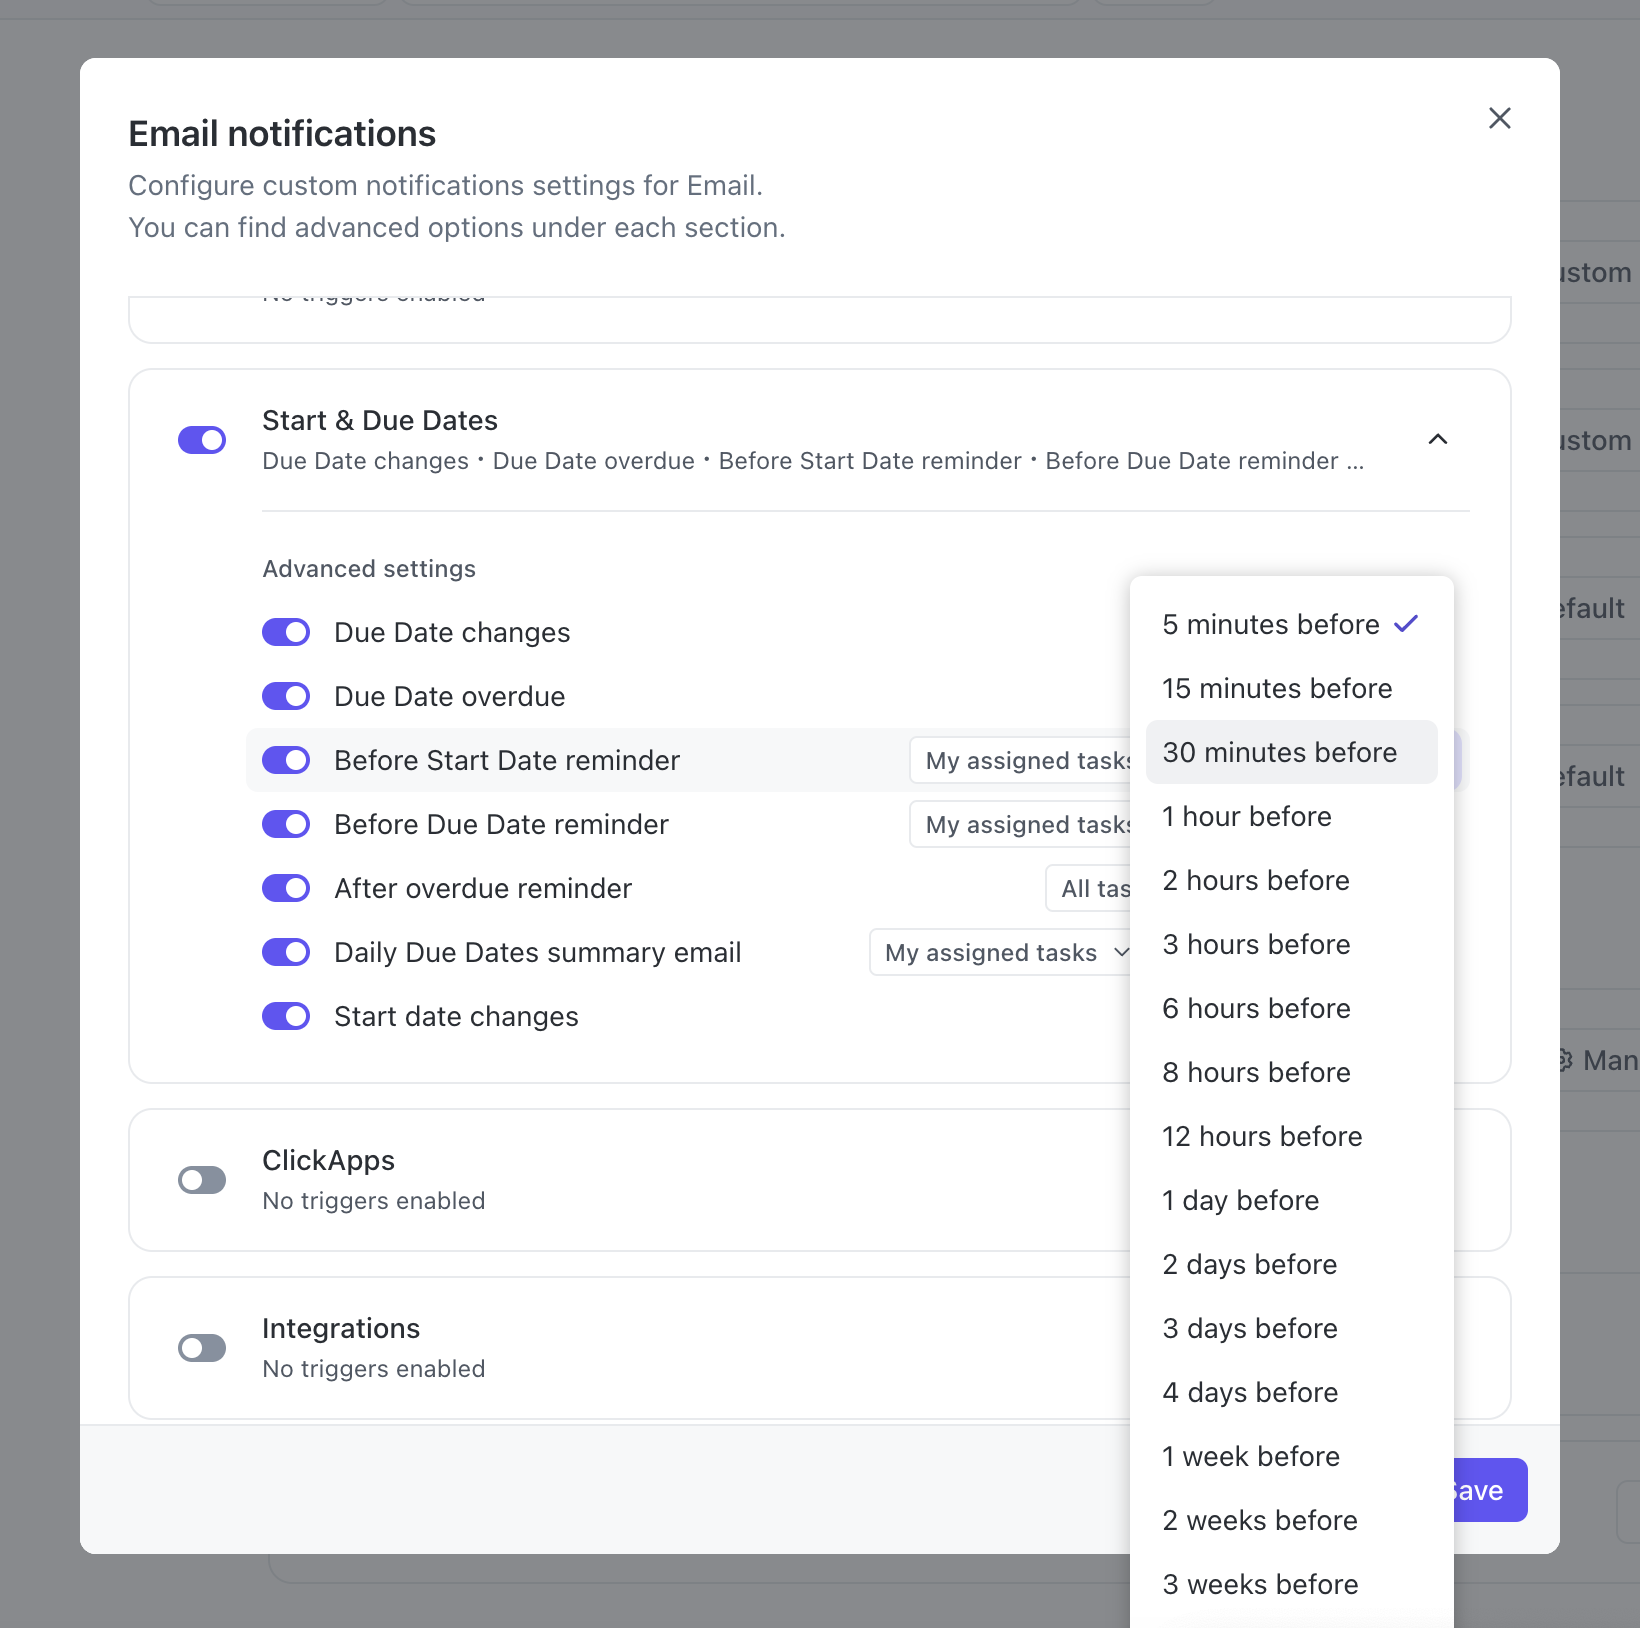Open My assigned tasks dropdown for Before Start Date reminder

point(1020,760)
